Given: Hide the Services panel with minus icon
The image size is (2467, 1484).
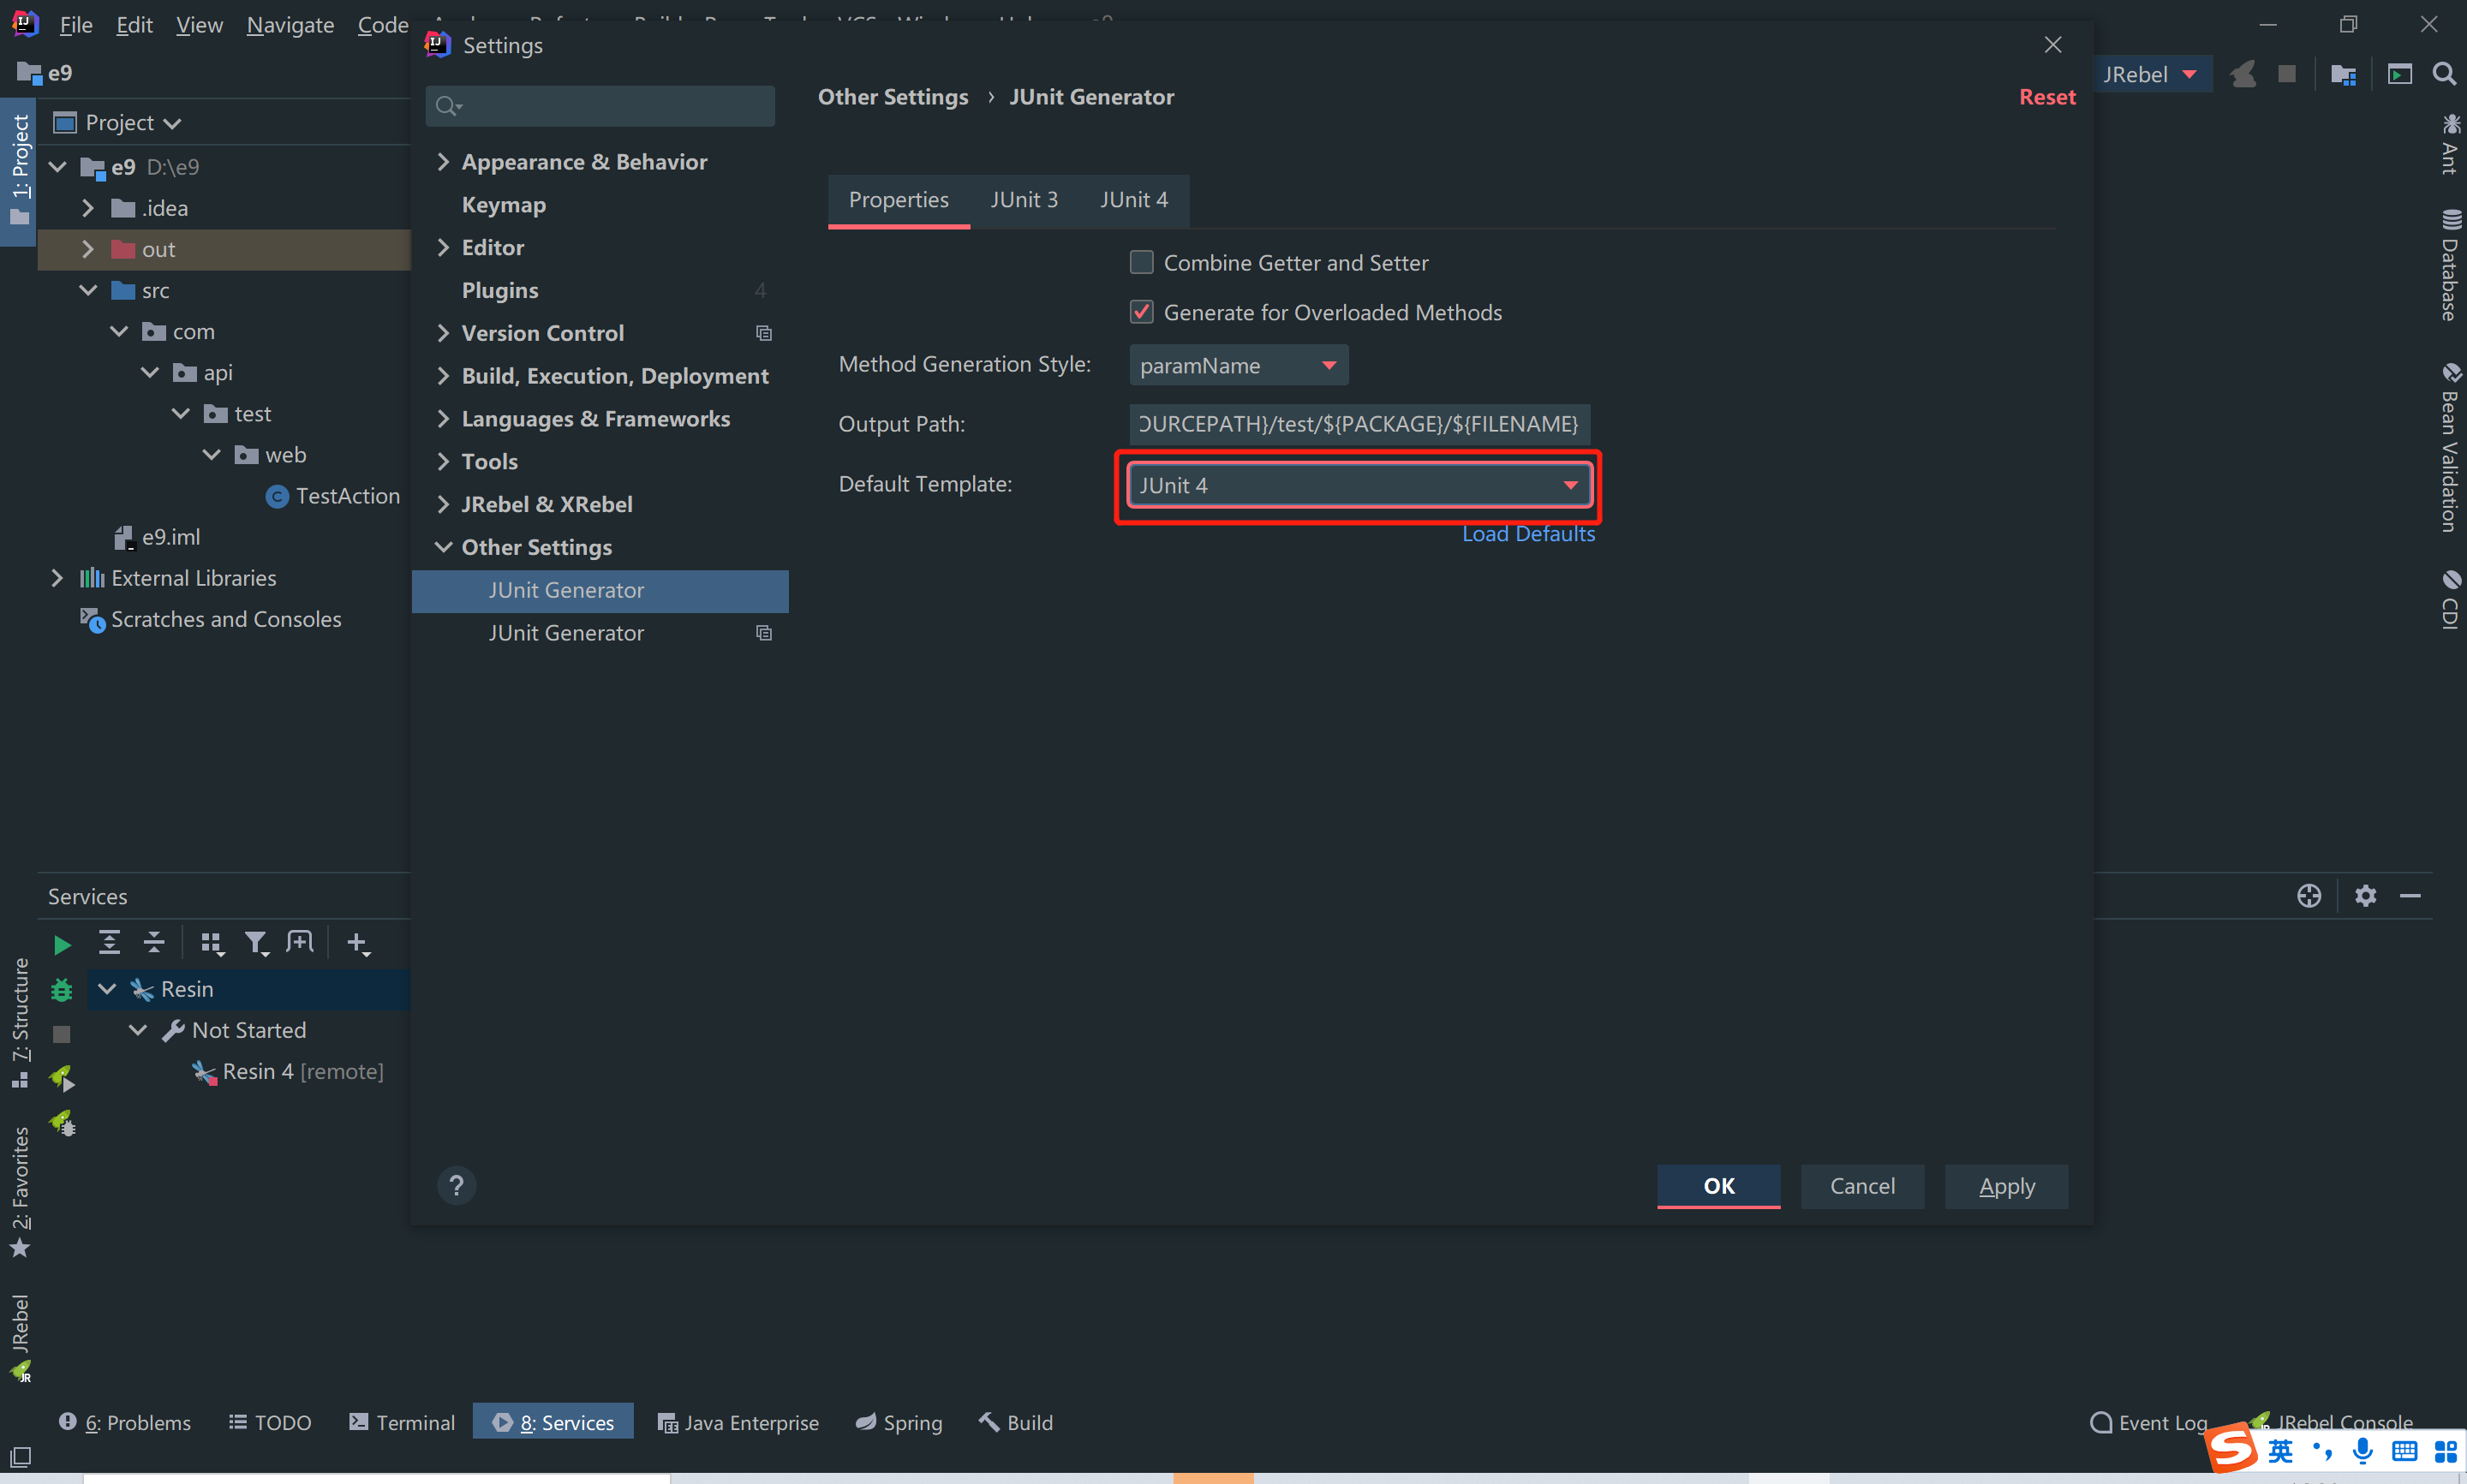Looking at the screenshot, I should click(x=2410, y=896).
